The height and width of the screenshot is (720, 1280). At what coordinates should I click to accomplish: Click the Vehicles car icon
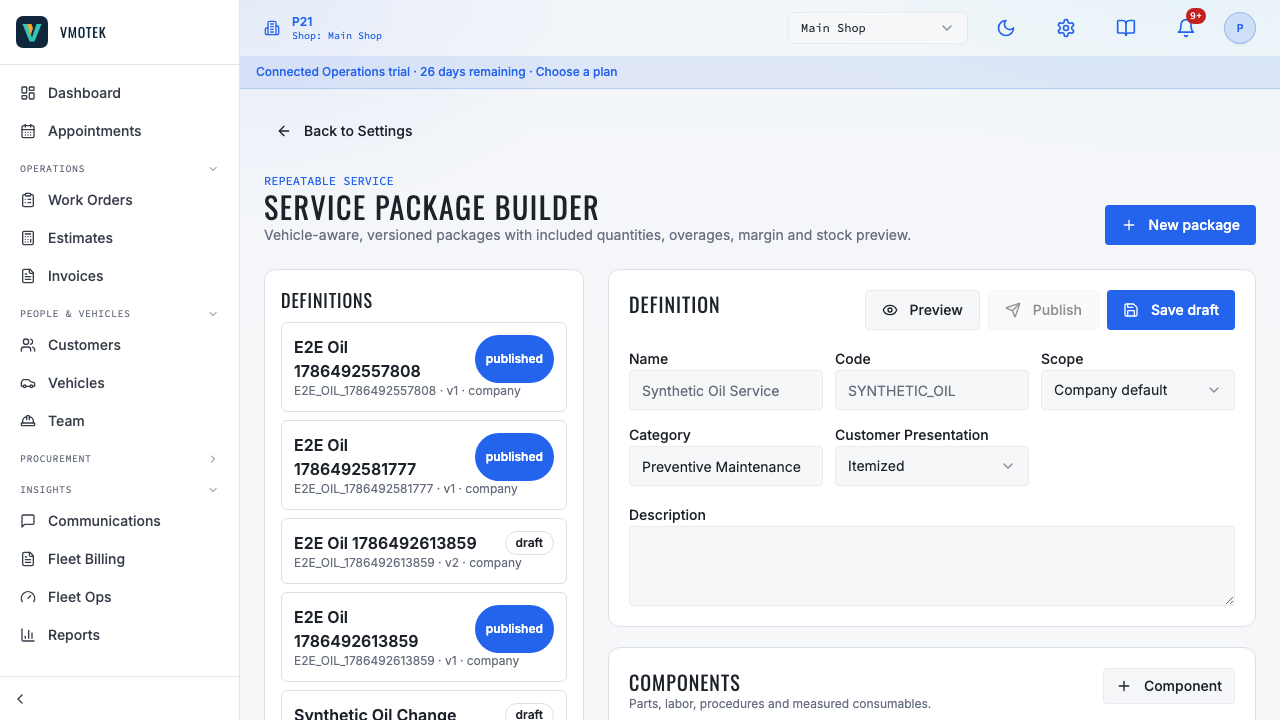tap(28, 383)
